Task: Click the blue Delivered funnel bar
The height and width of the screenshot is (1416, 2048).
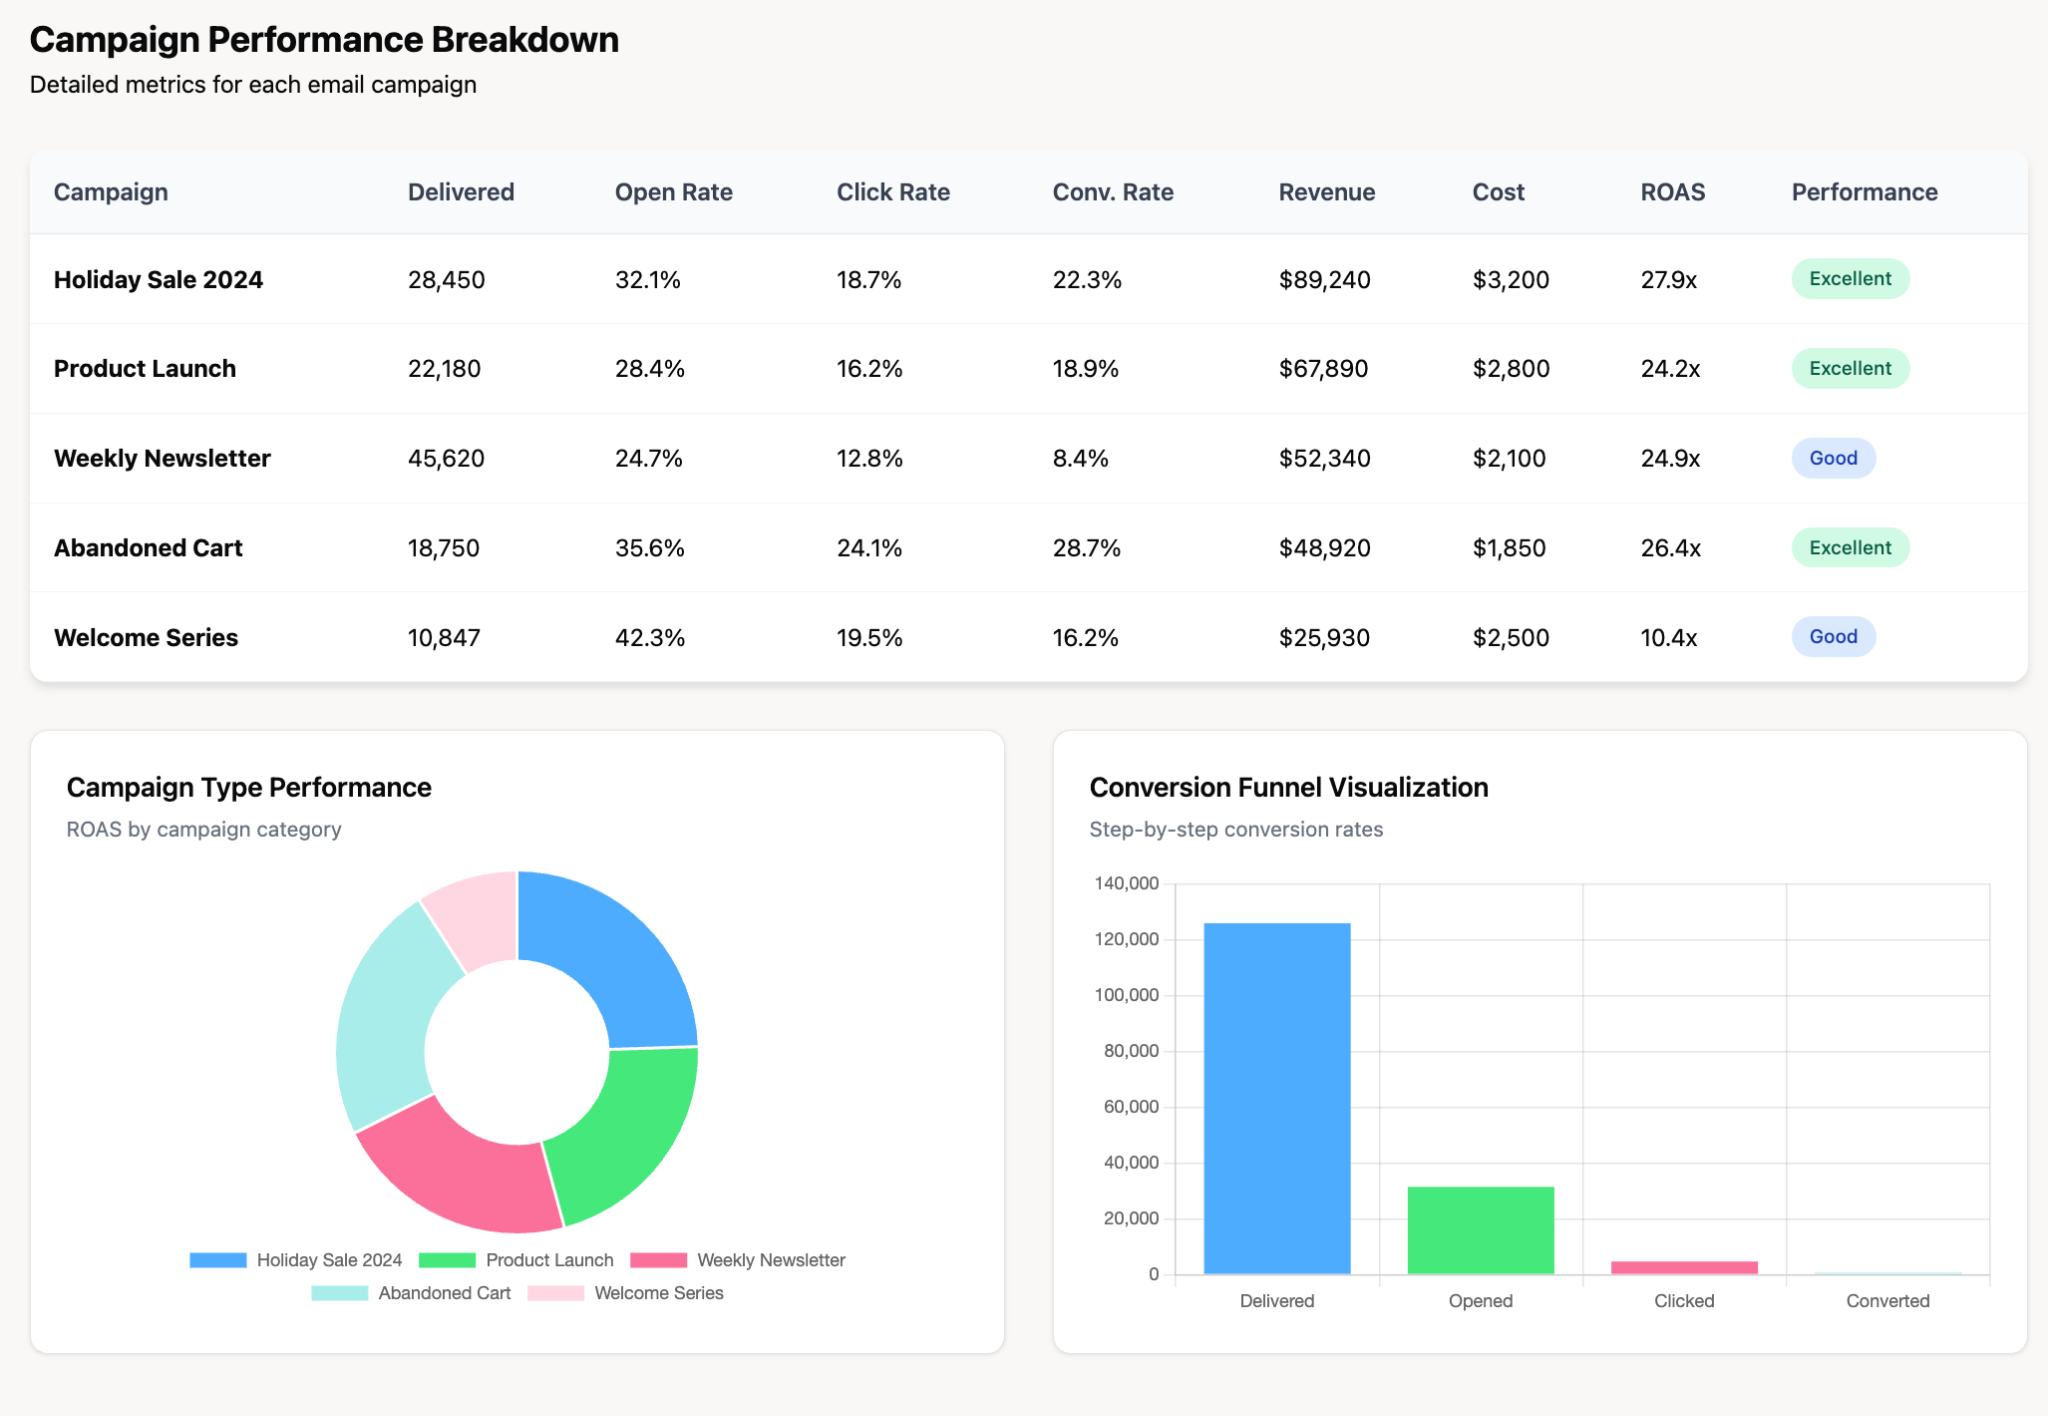Action: point(1277,1098)
